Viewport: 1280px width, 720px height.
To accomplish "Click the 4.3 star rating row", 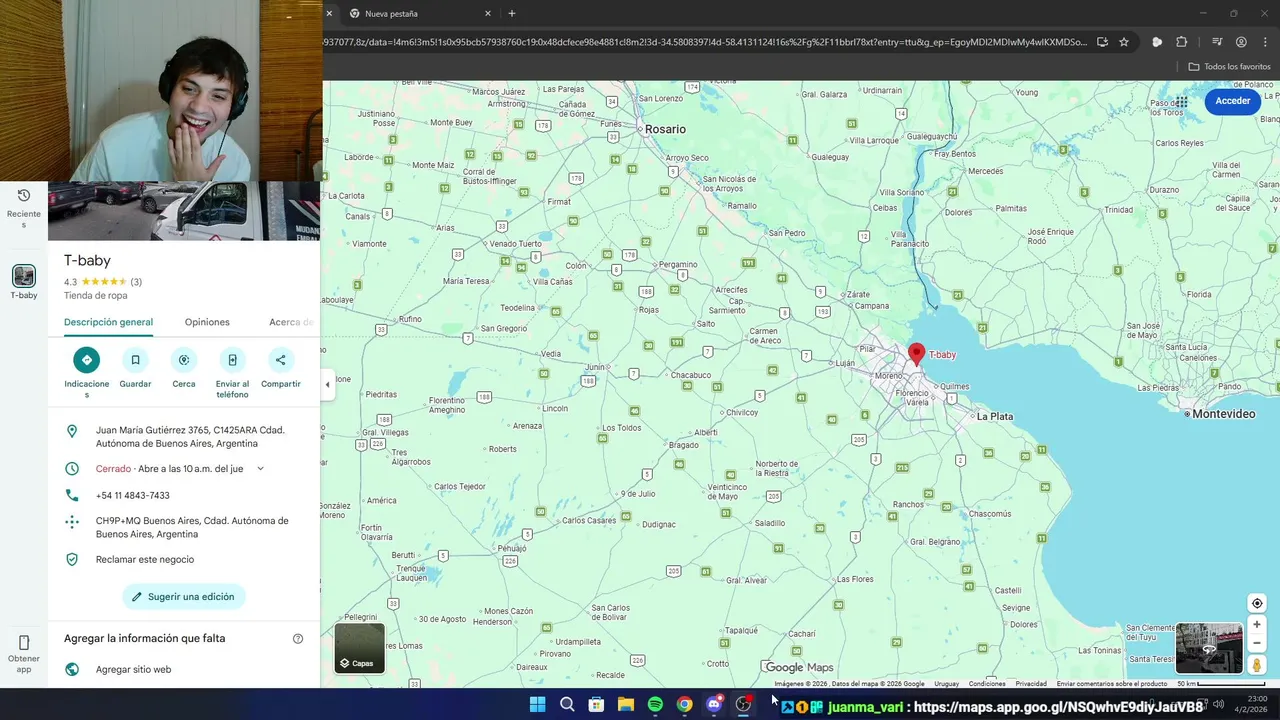I will [103, 282].
